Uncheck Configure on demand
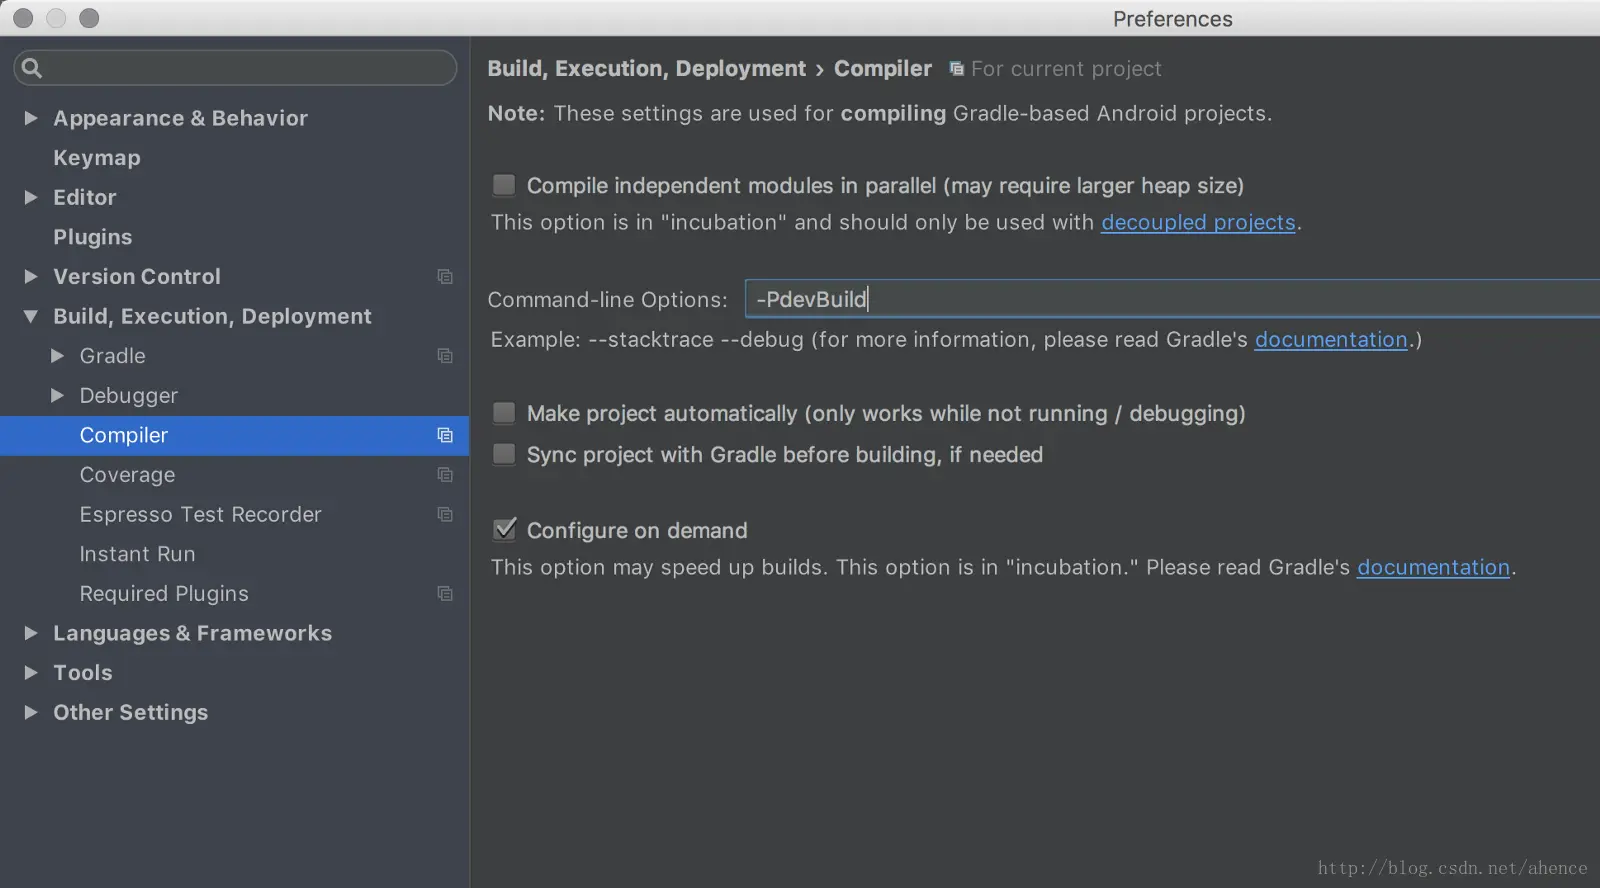The height and width of the screenshot is (888, 1600). [504, 529]
